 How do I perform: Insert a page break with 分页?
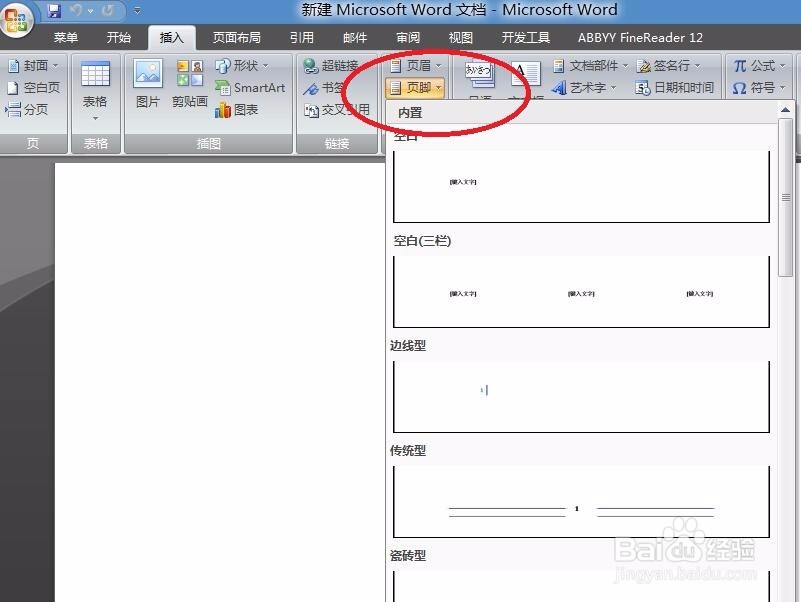27,109
